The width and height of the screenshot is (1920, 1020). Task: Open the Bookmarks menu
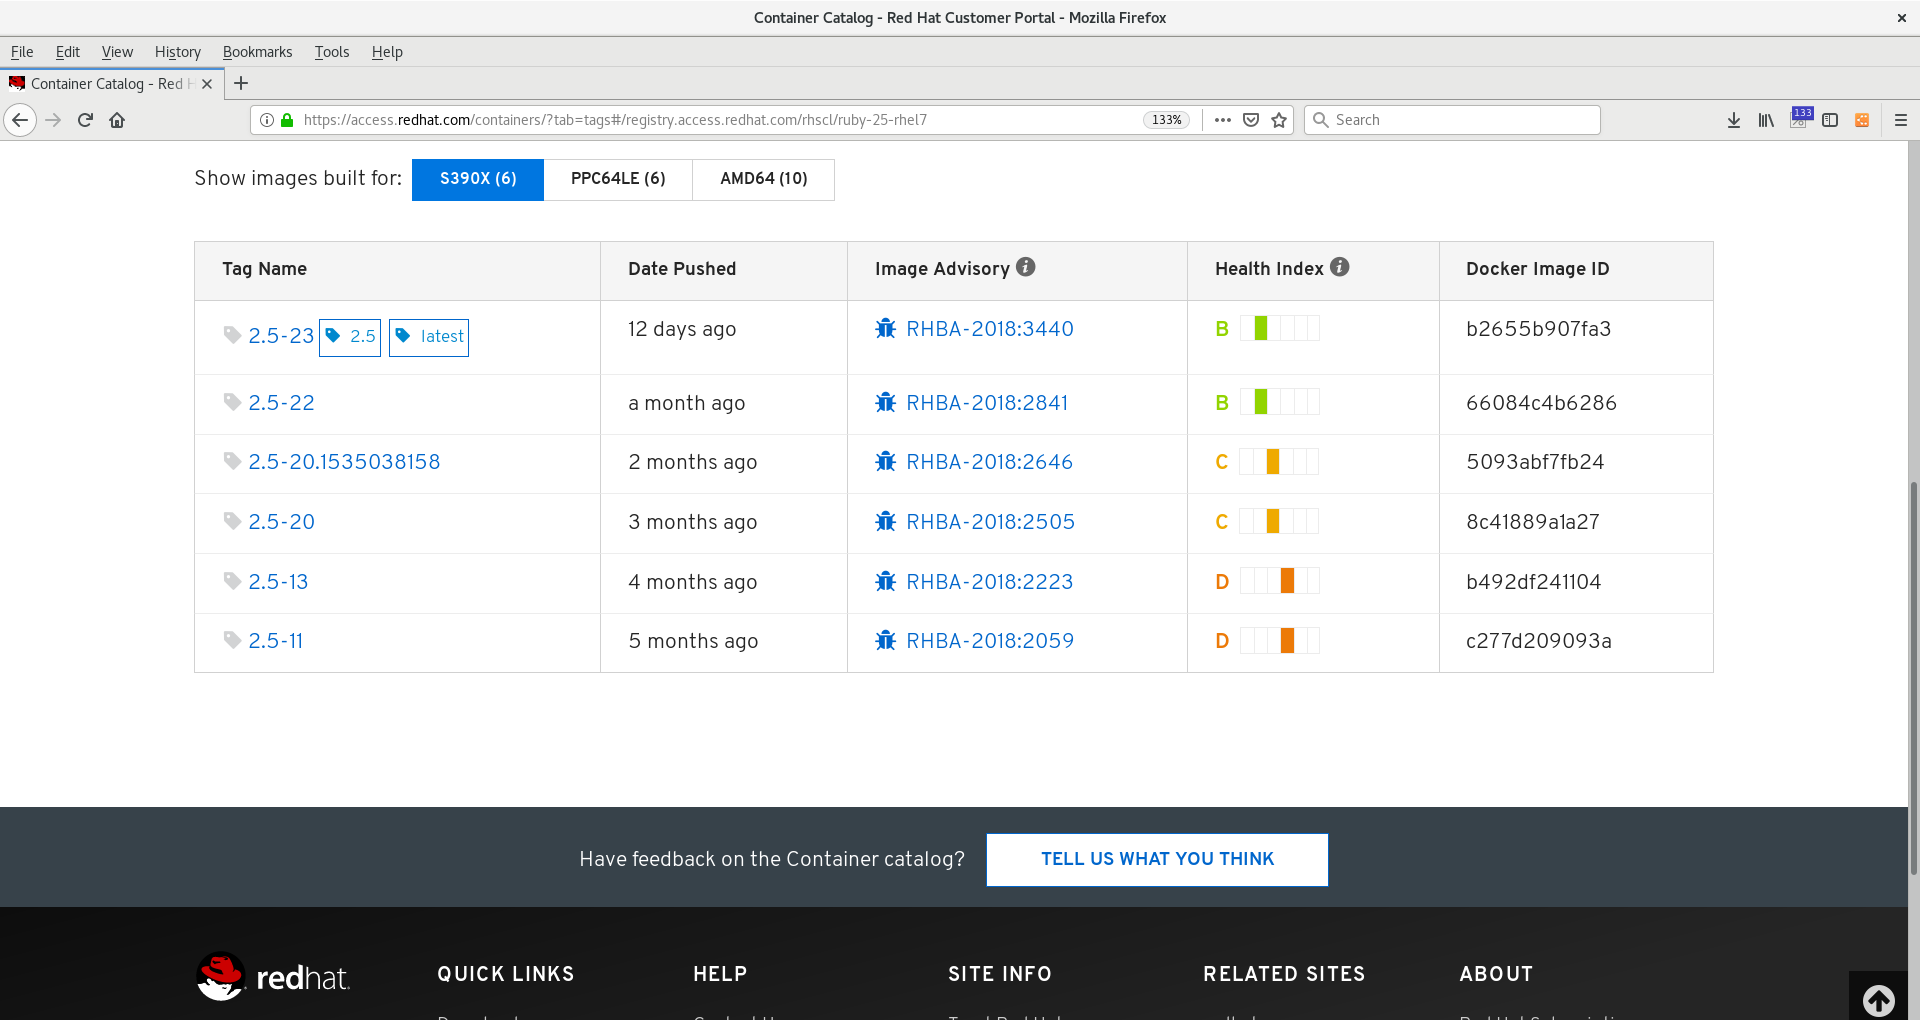tap(257, 52)
